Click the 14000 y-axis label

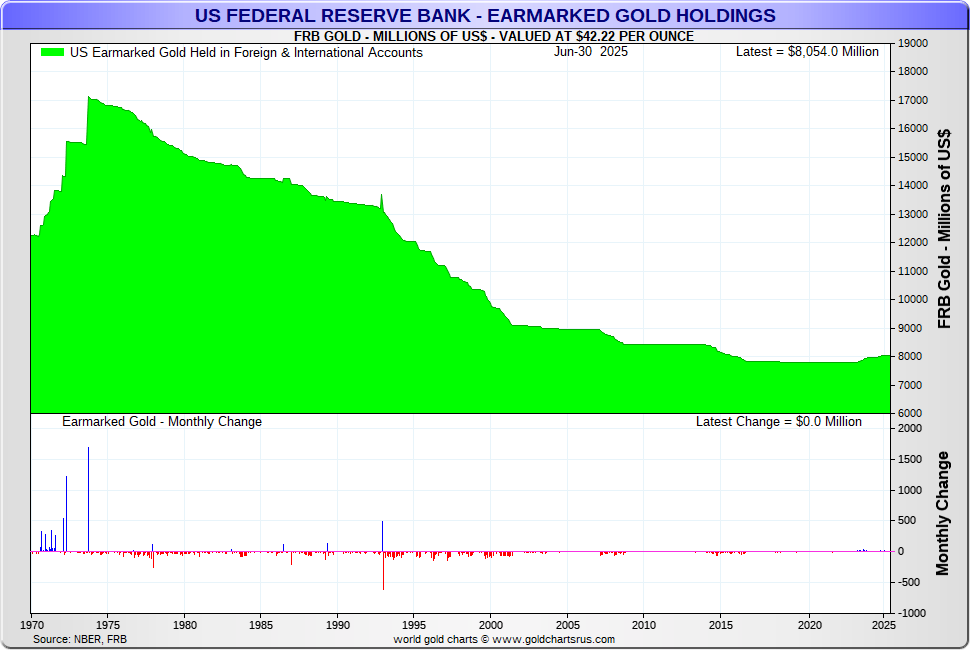tap(912, 186)
